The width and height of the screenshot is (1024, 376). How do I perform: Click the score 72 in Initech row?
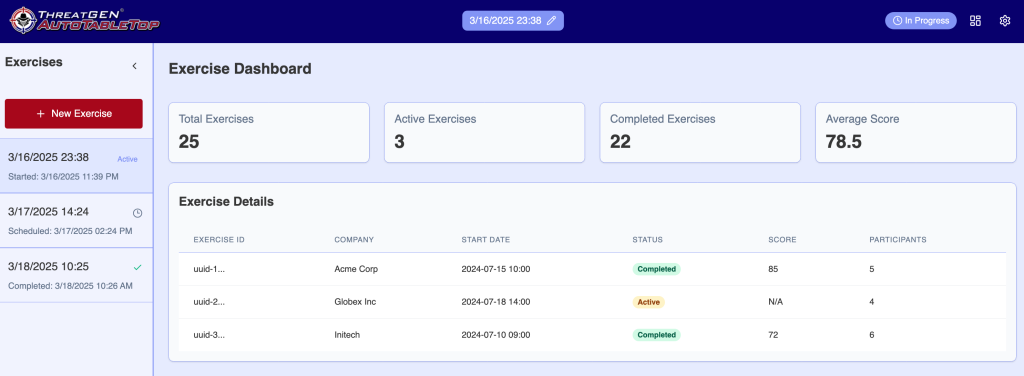click(x=773, y=335)
